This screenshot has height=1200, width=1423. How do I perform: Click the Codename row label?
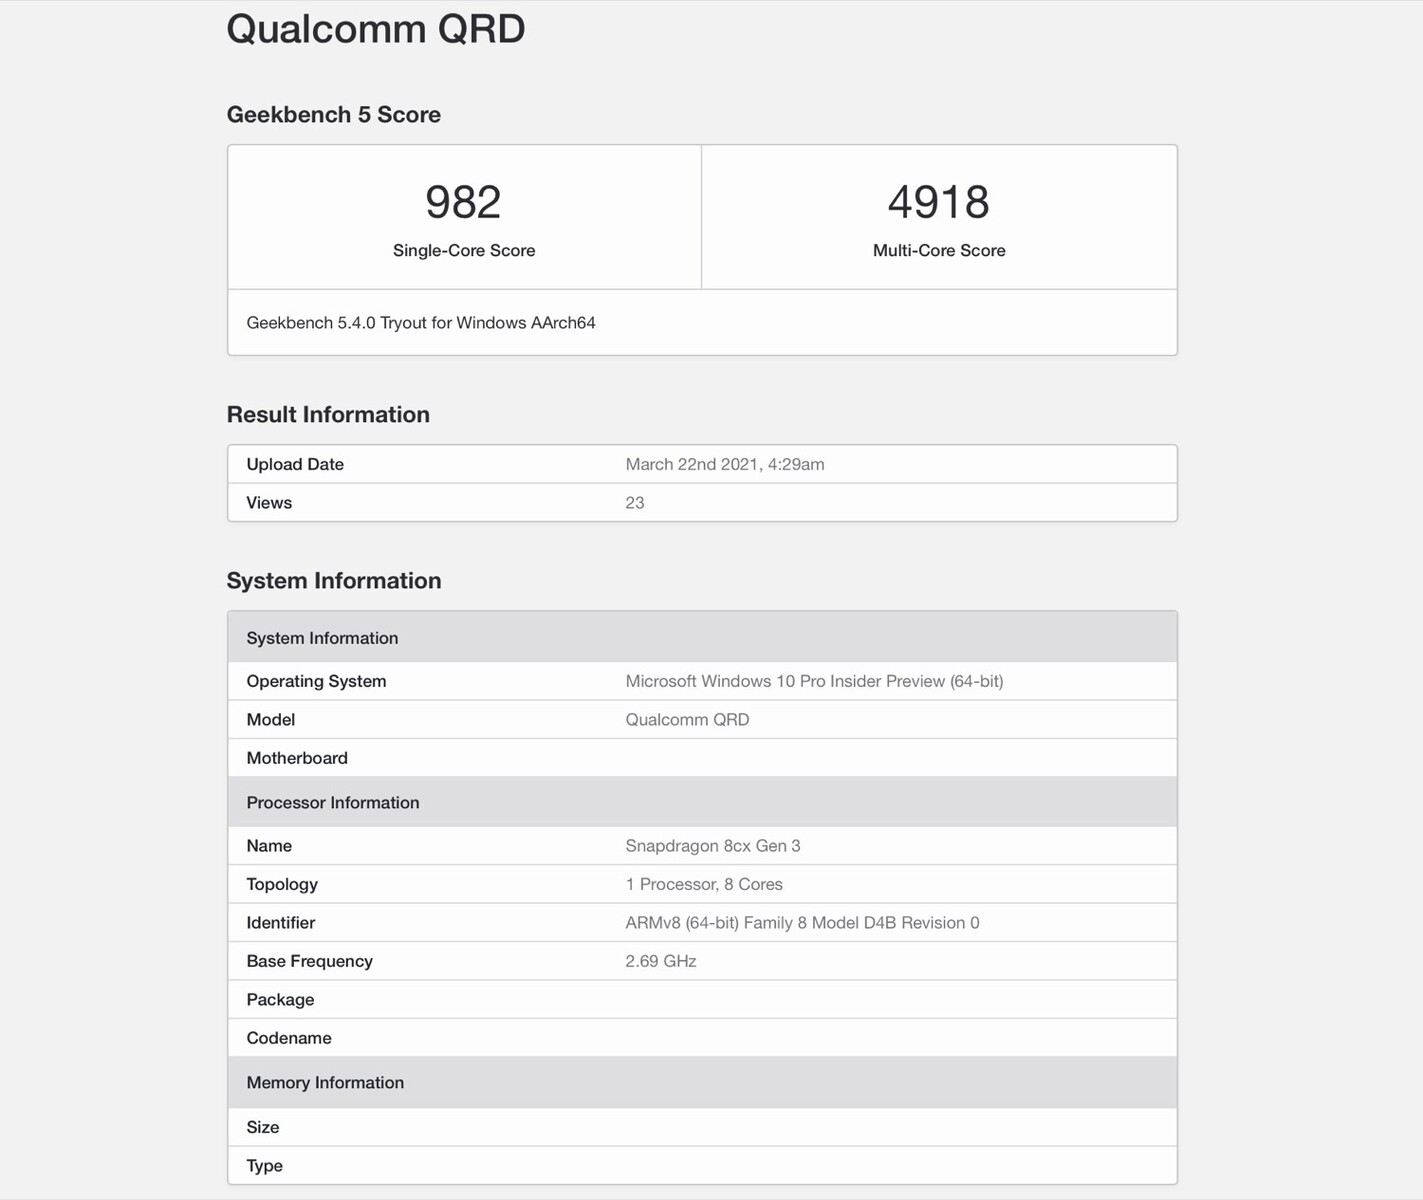pos(289,1039)
